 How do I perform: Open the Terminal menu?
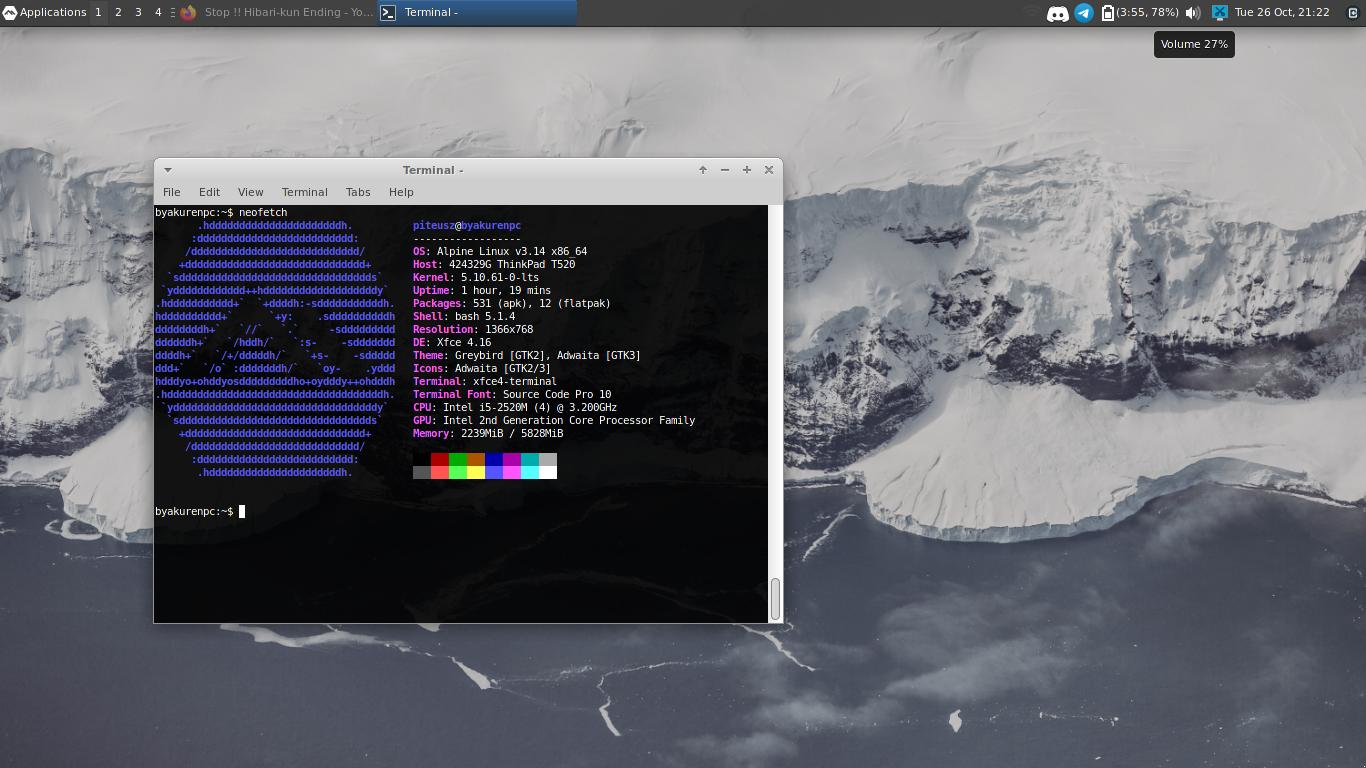tap(304, 192)
